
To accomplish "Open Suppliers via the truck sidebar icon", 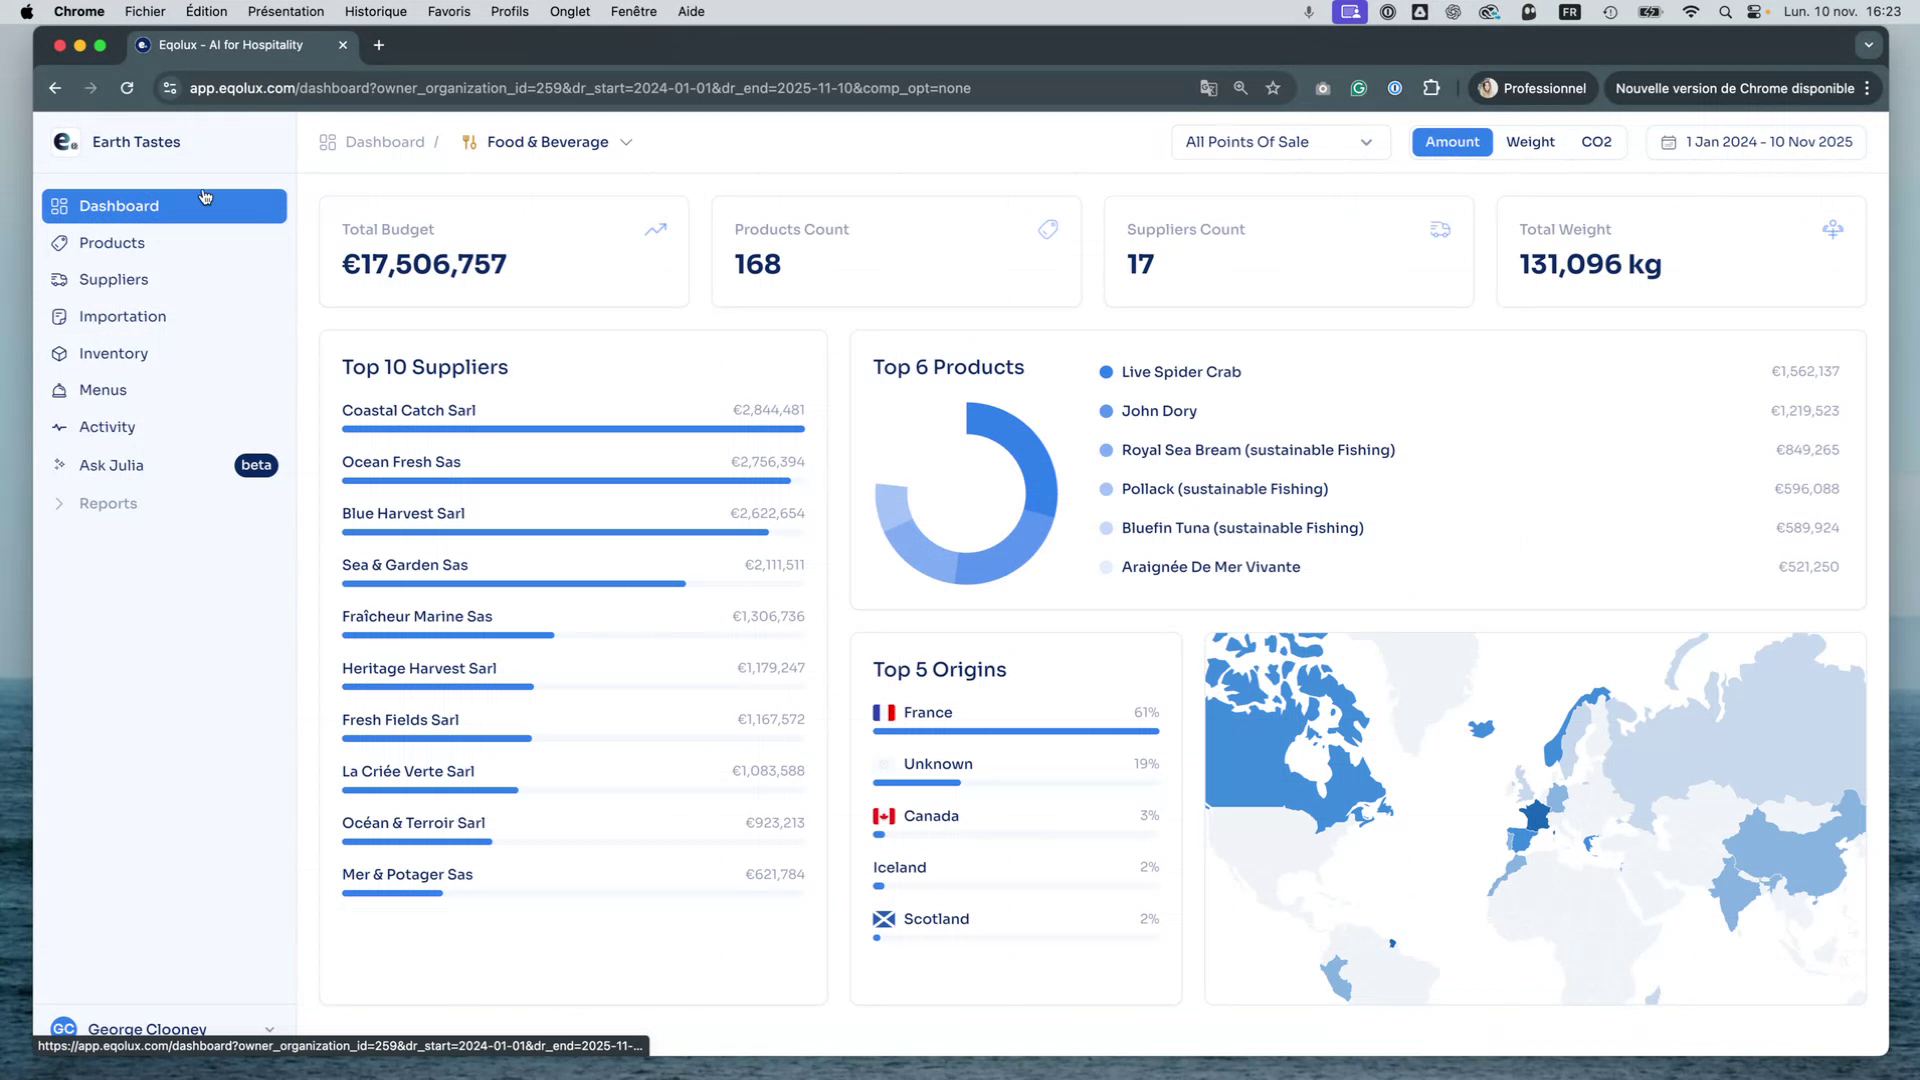I will click(59, 280).
